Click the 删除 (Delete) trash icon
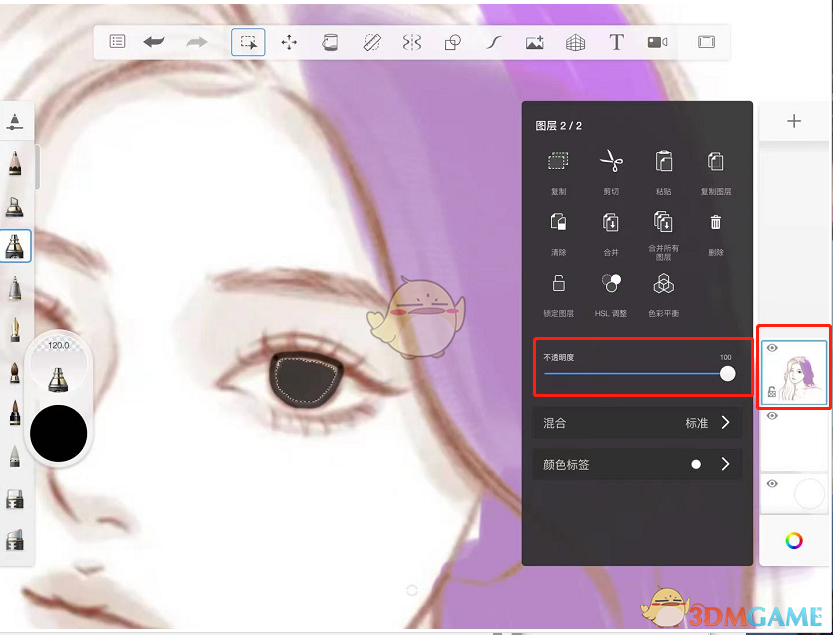Screen dimensions: 833x635 pos(715,222)
